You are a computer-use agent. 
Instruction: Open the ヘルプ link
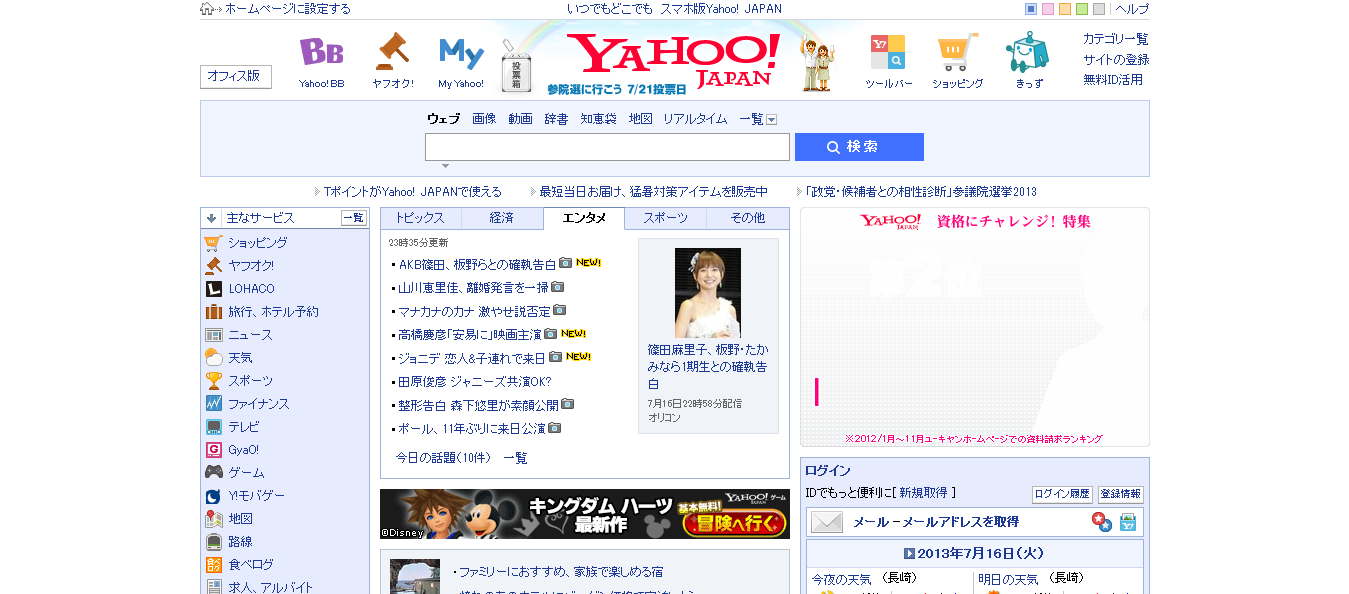coord(1132,9)
